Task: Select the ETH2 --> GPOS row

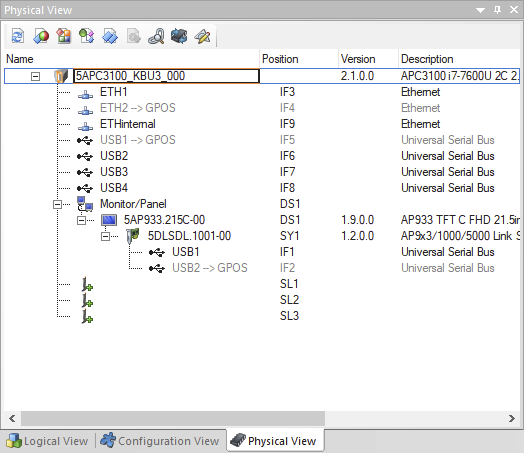Action: [x=262, y=108]
